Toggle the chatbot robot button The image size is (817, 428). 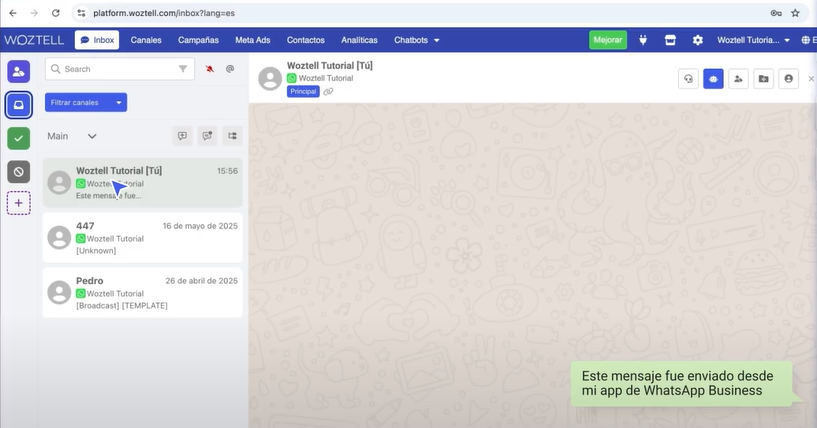point(713,79)
